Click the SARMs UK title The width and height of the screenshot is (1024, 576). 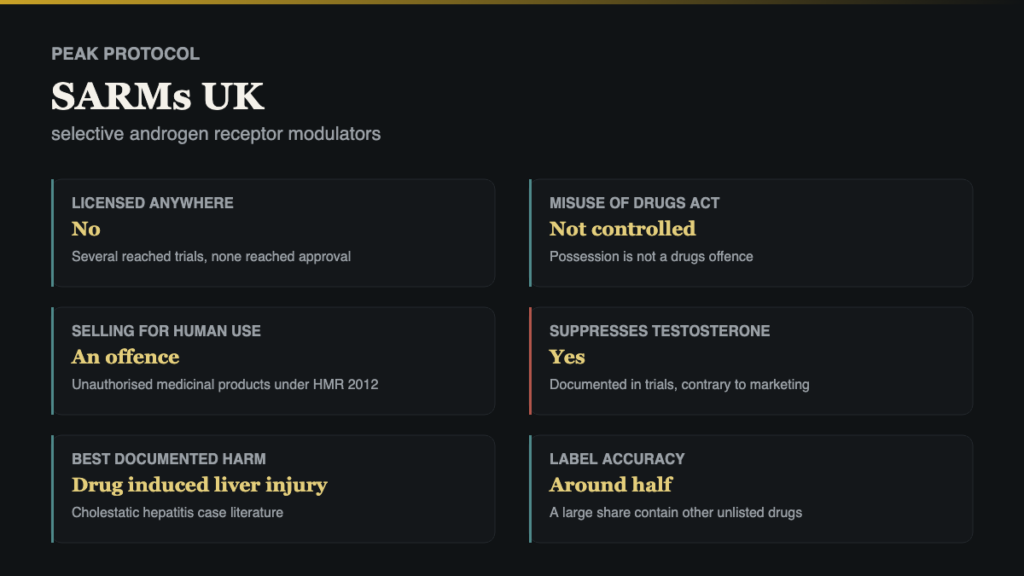[x=157, y=96]
